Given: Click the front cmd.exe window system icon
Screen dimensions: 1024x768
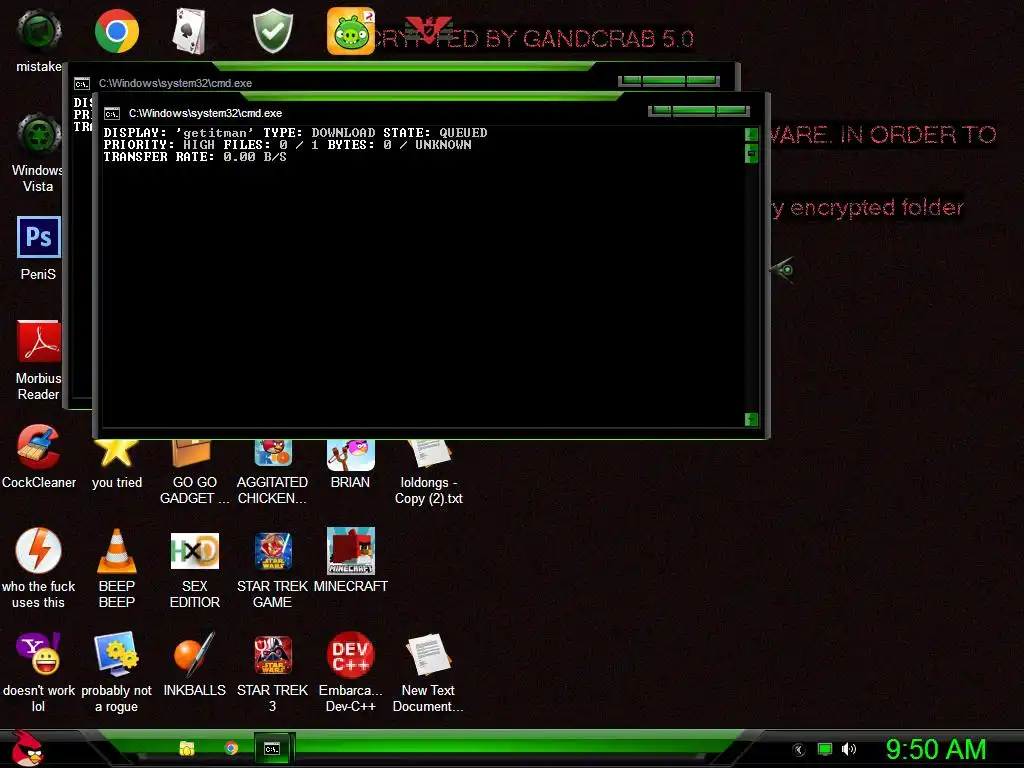Looking at the screenshot, I should pyautogui.click(x=112, y=114).
